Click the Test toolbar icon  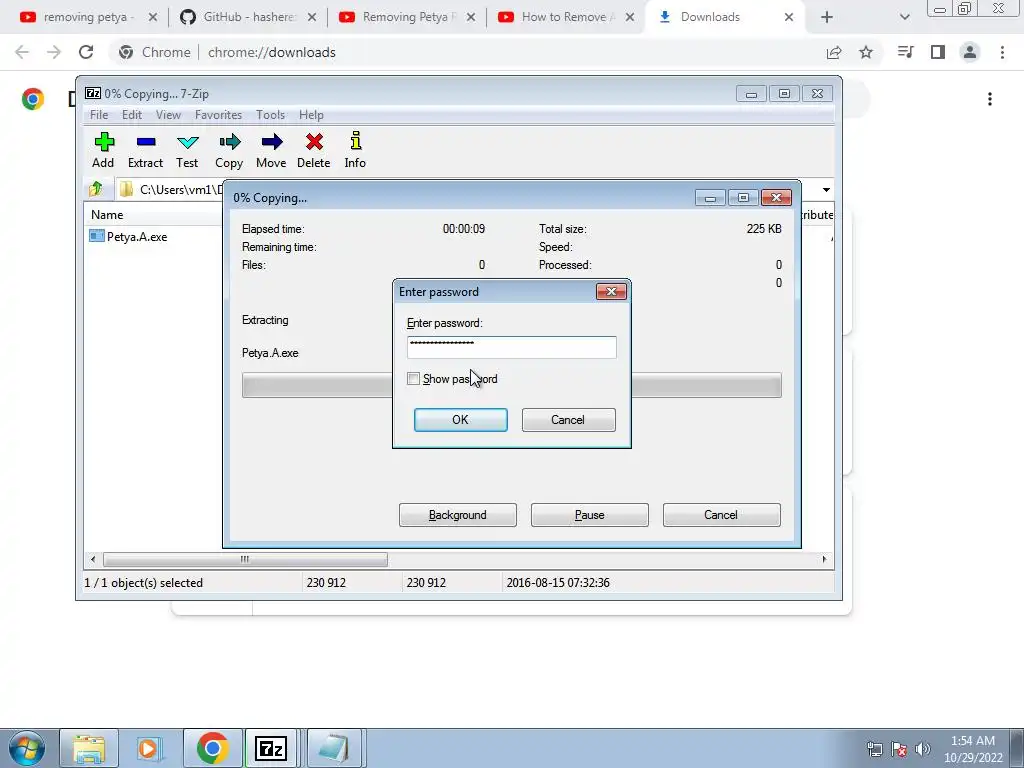click(187, 150)
